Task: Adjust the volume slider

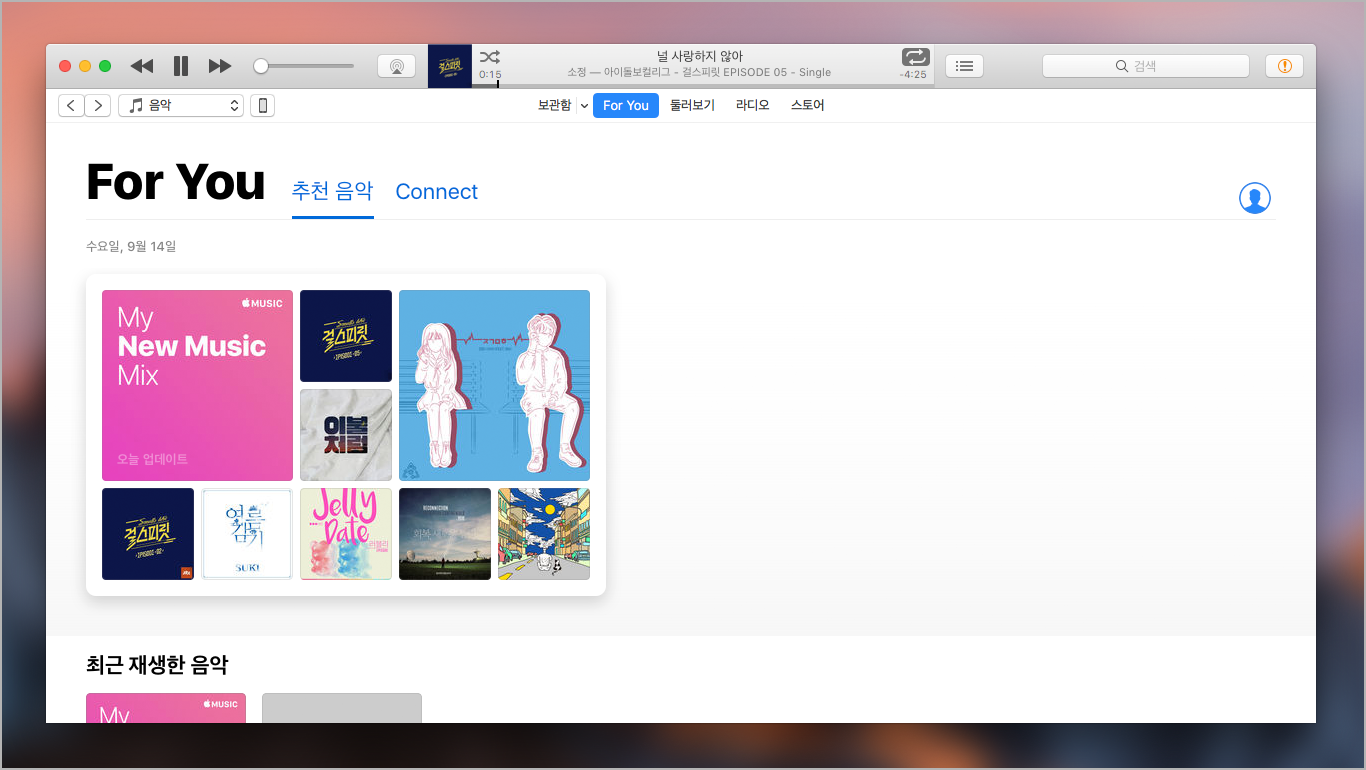Action: click(x=303, y=66)
